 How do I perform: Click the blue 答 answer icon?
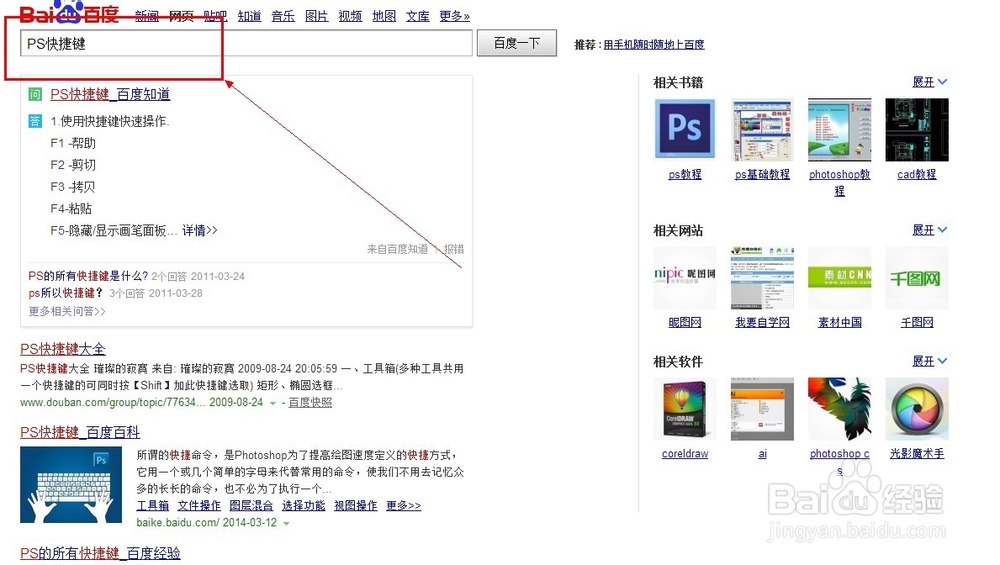click(35, 121)
